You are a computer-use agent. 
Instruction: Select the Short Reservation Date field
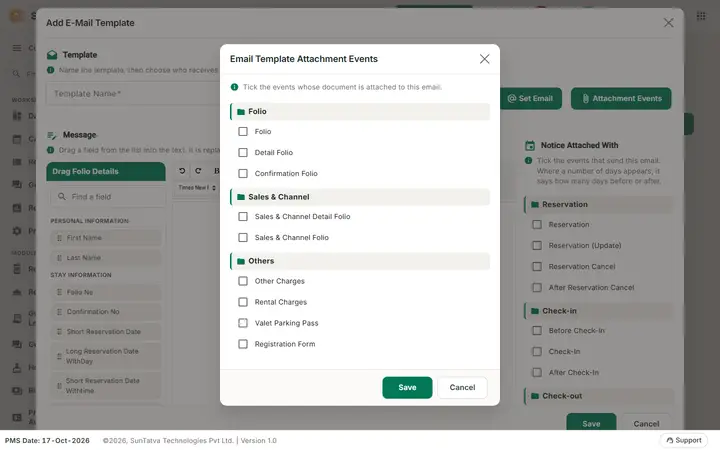[x=106, y=332]
